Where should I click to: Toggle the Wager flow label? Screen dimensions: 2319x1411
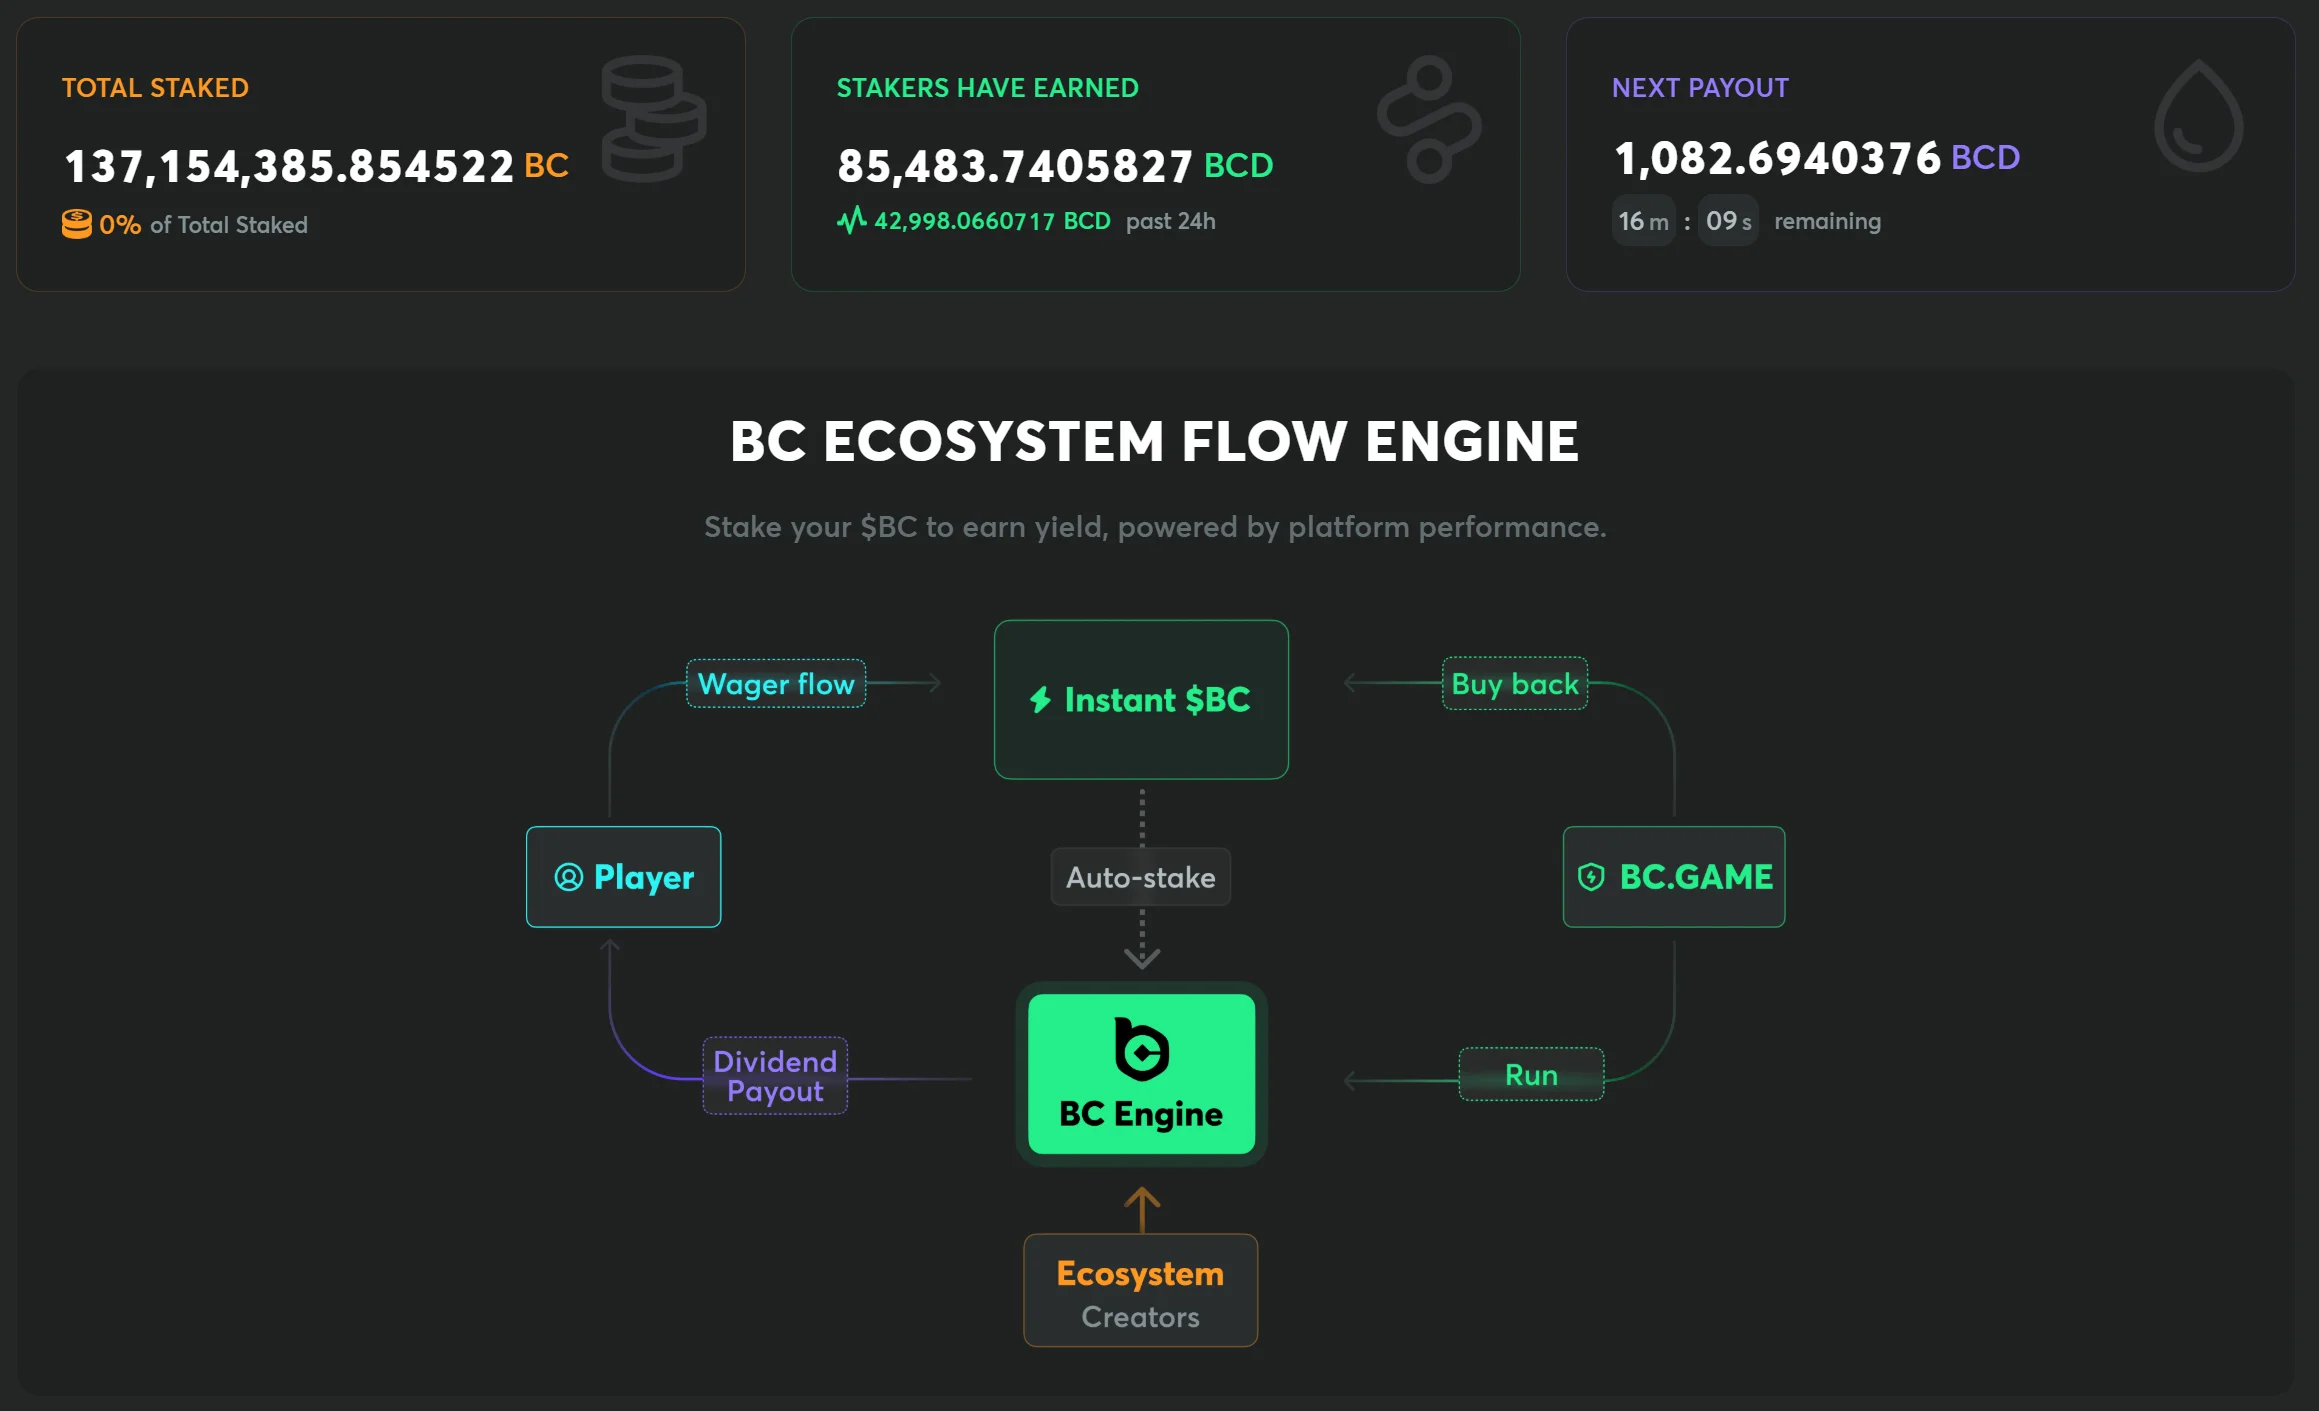pos(776,684)
